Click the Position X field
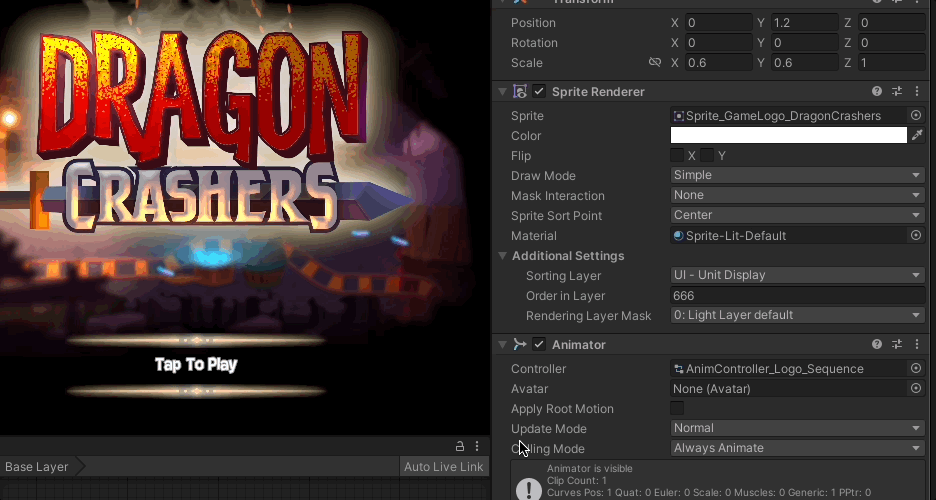 pos(718,23)
